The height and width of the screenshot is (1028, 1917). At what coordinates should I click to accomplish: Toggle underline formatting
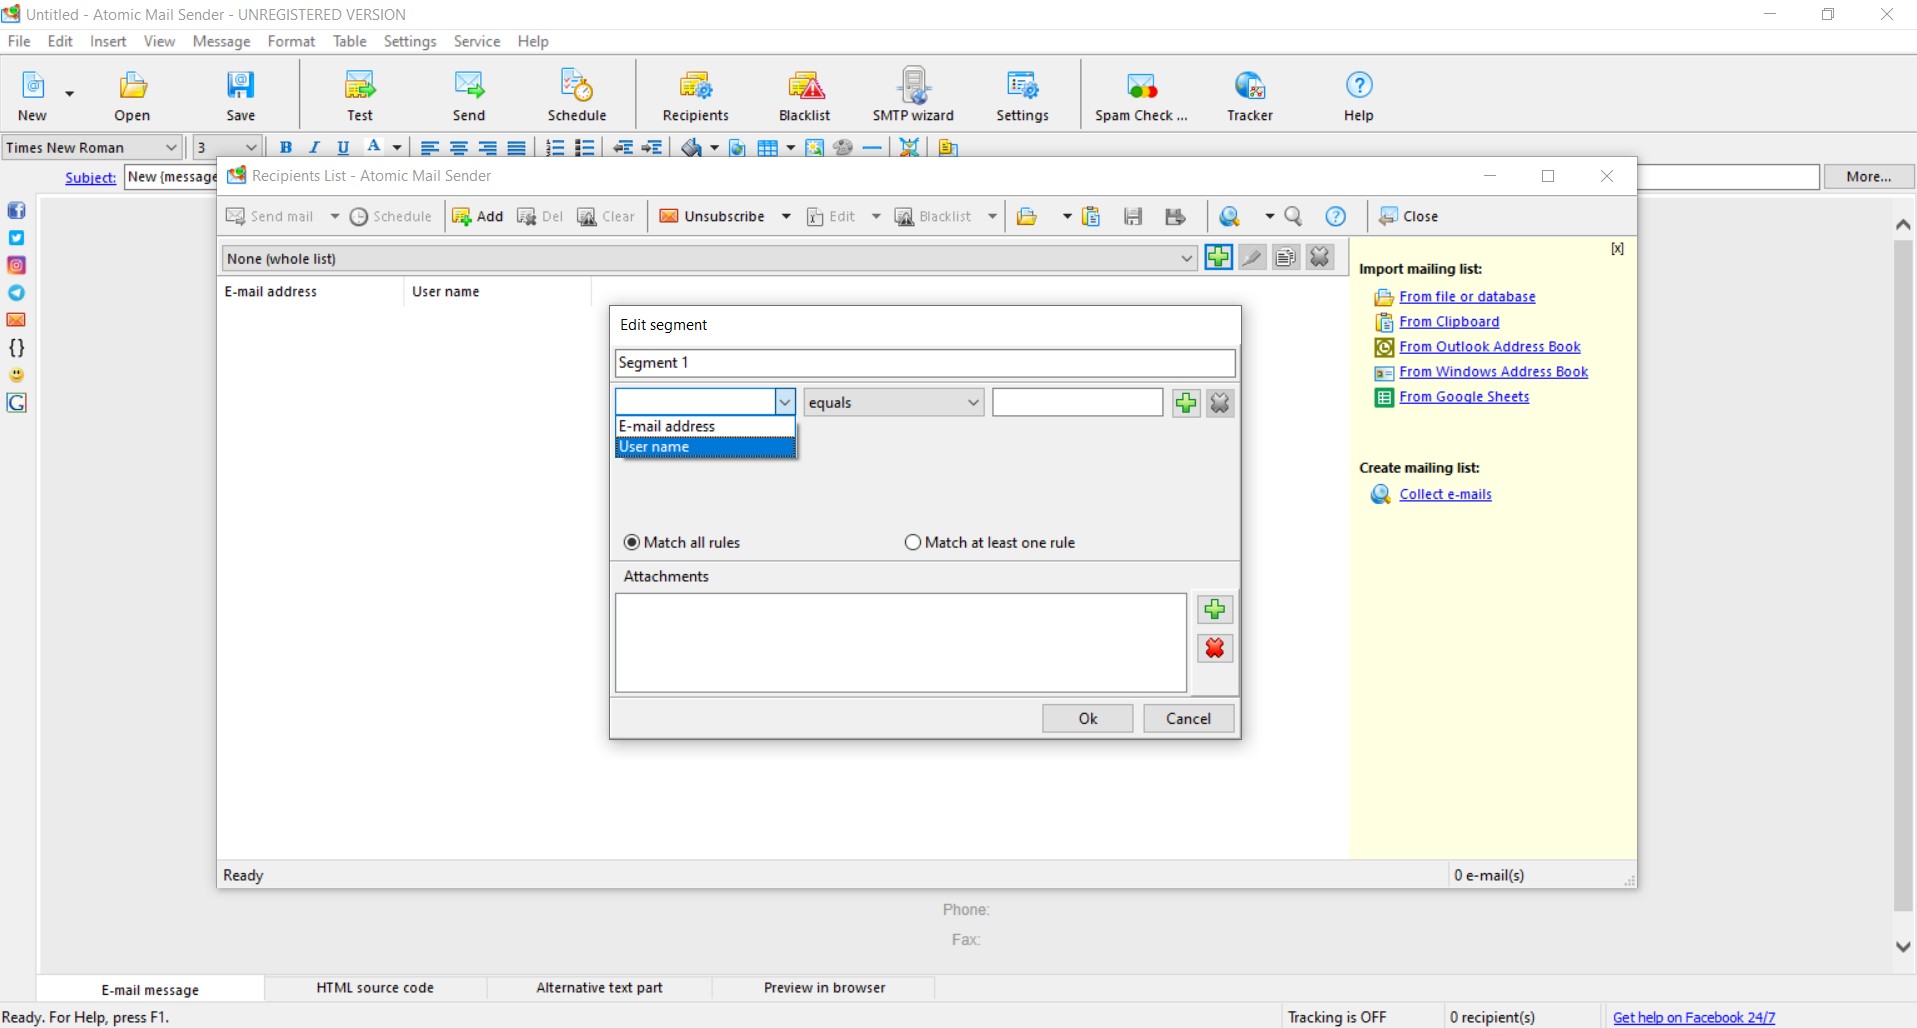pos(343,147)
